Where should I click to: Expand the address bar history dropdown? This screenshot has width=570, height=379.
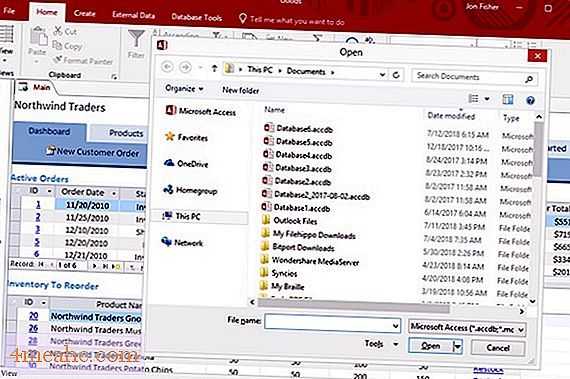pos(382,74)
